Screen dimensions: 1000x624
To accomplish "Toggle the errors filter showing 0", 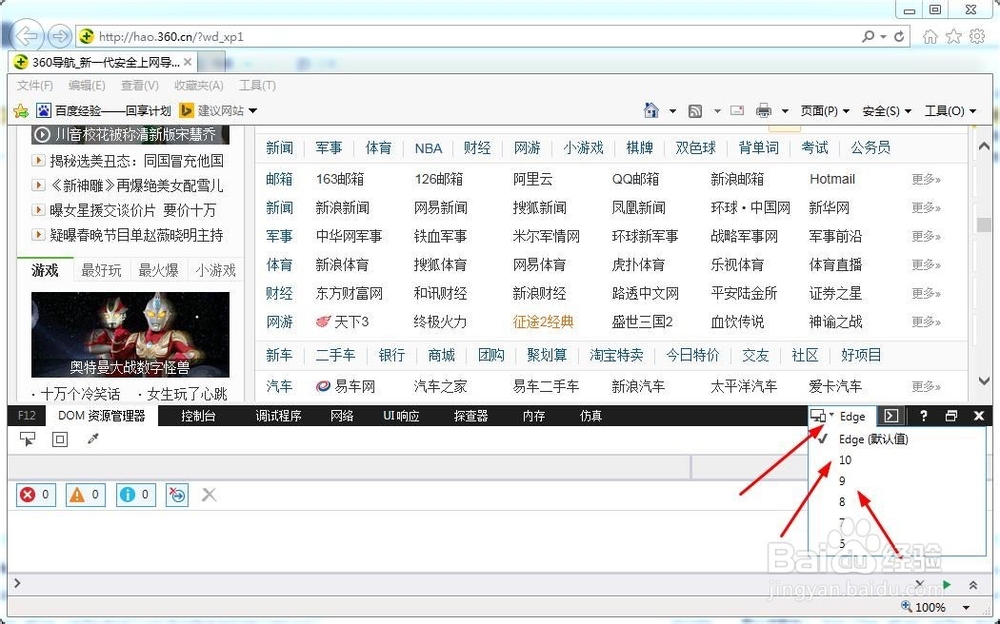I will point(36,494).
